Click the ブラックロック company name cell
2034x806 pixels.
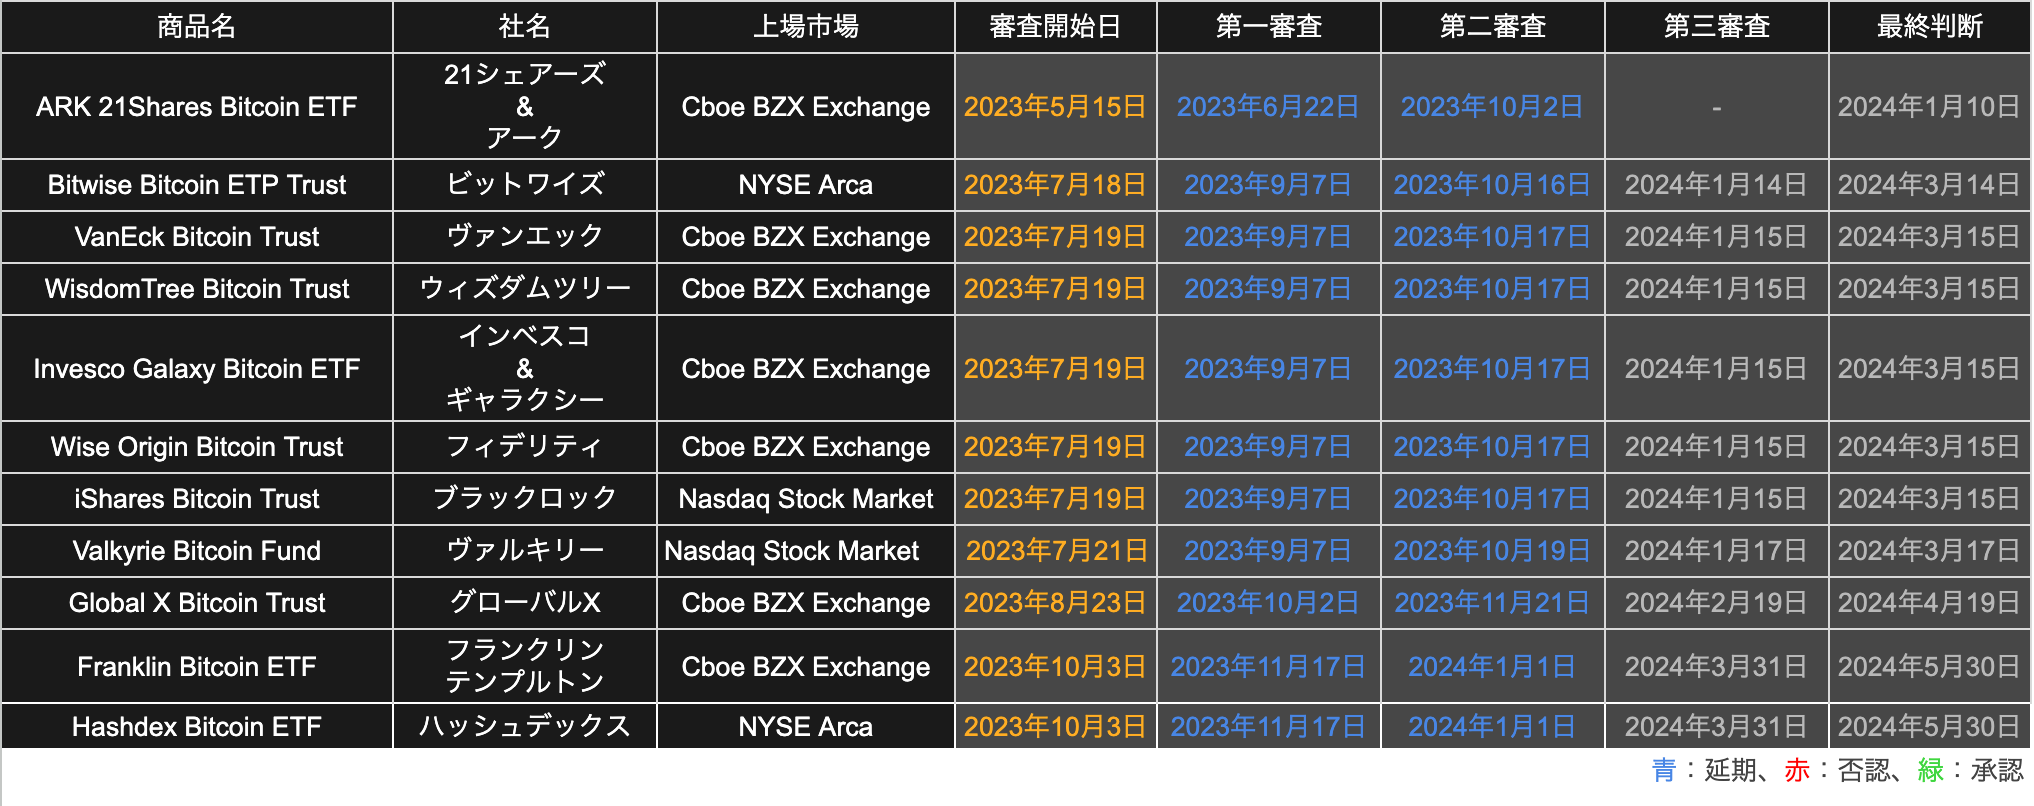tap(525, 499)
